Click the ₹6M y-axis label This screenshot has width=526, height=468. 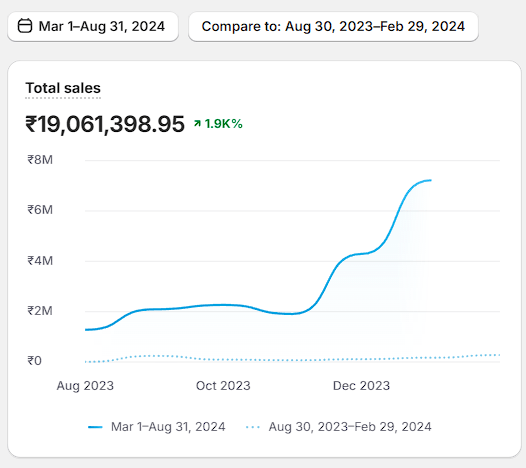(40, 210)
